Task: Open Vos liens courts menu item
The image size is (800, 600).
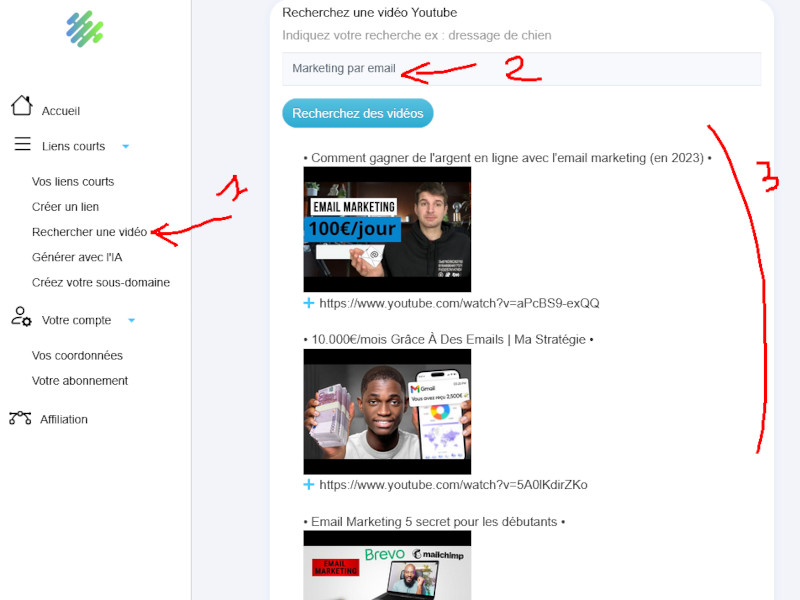Action: point(73,182)
